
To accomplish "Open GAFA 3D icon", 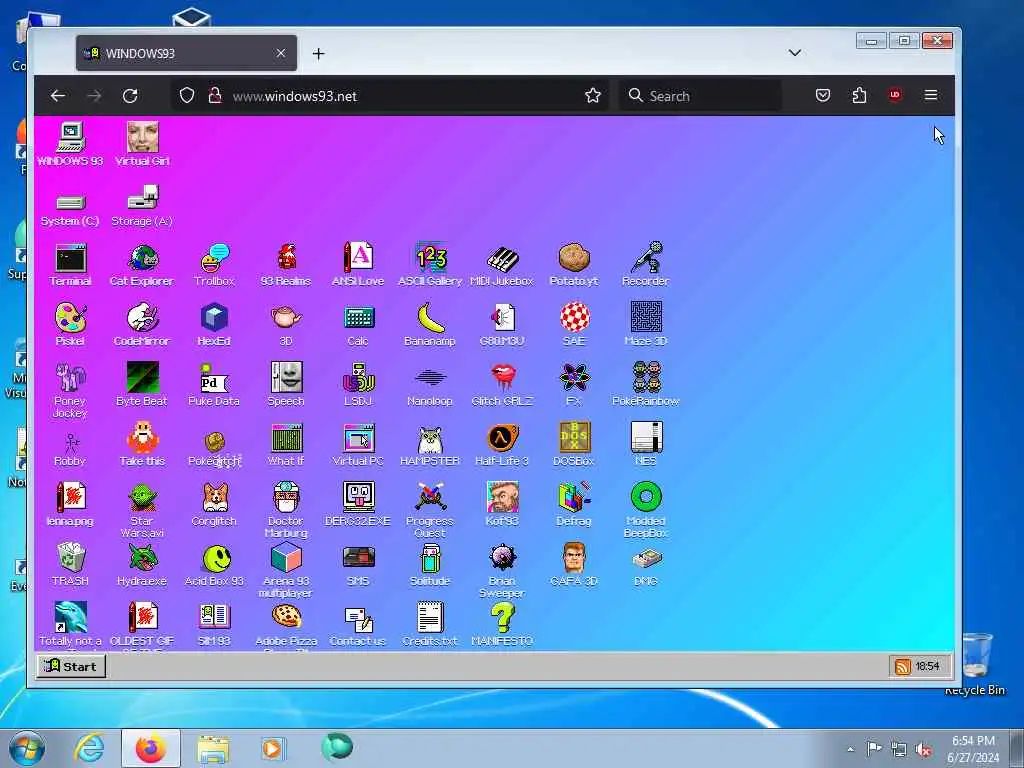I will click(x=574, y=565).
